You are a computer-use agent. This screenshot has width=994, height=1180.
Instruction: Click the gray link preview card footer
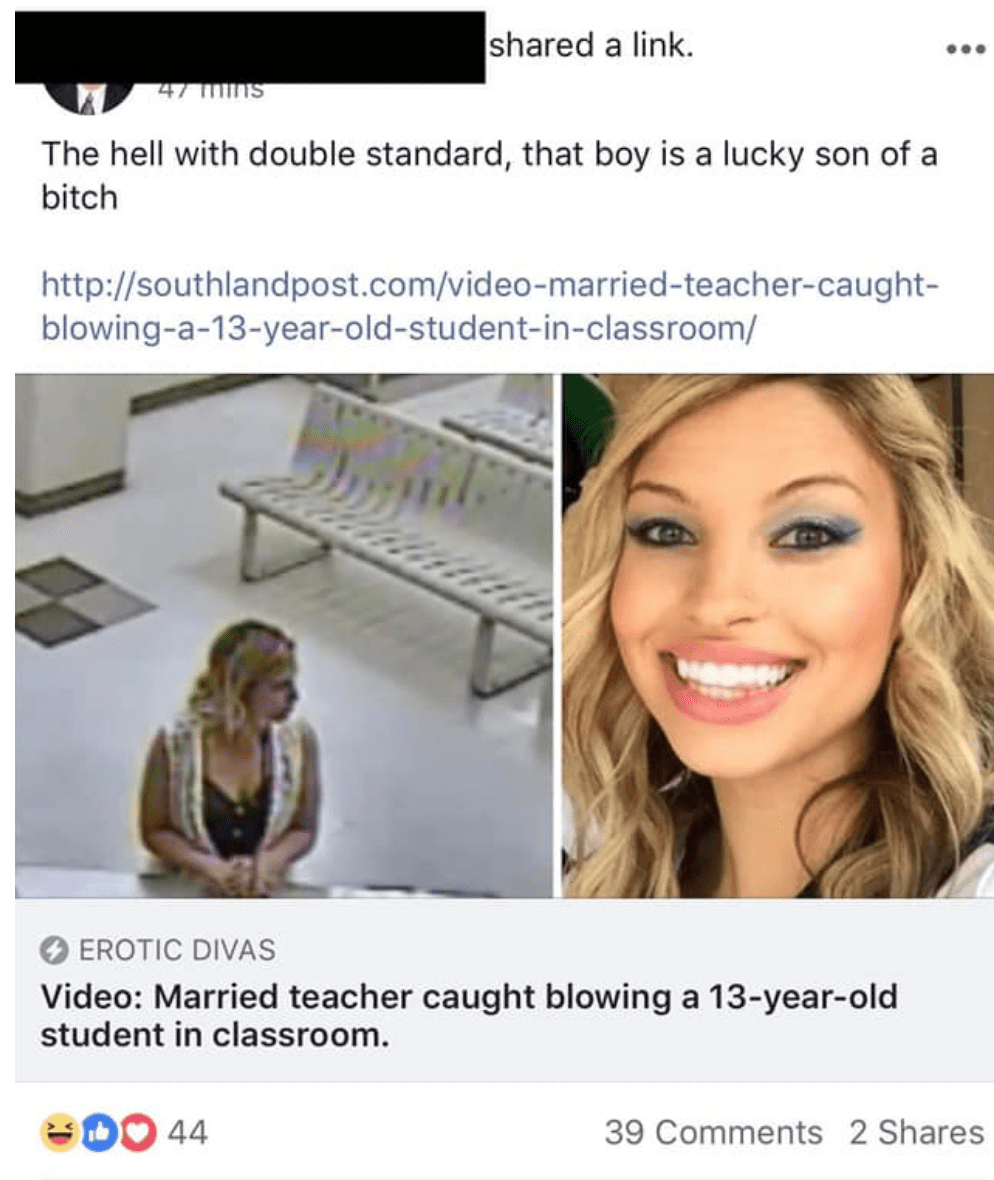[504, 990]
